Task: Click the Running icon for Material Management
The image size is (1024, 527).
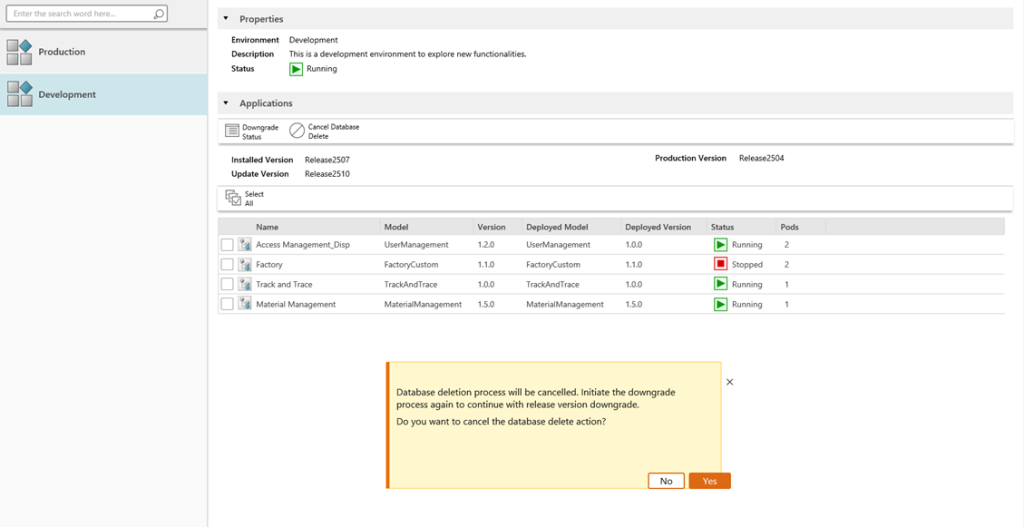Action: [720, 304]
